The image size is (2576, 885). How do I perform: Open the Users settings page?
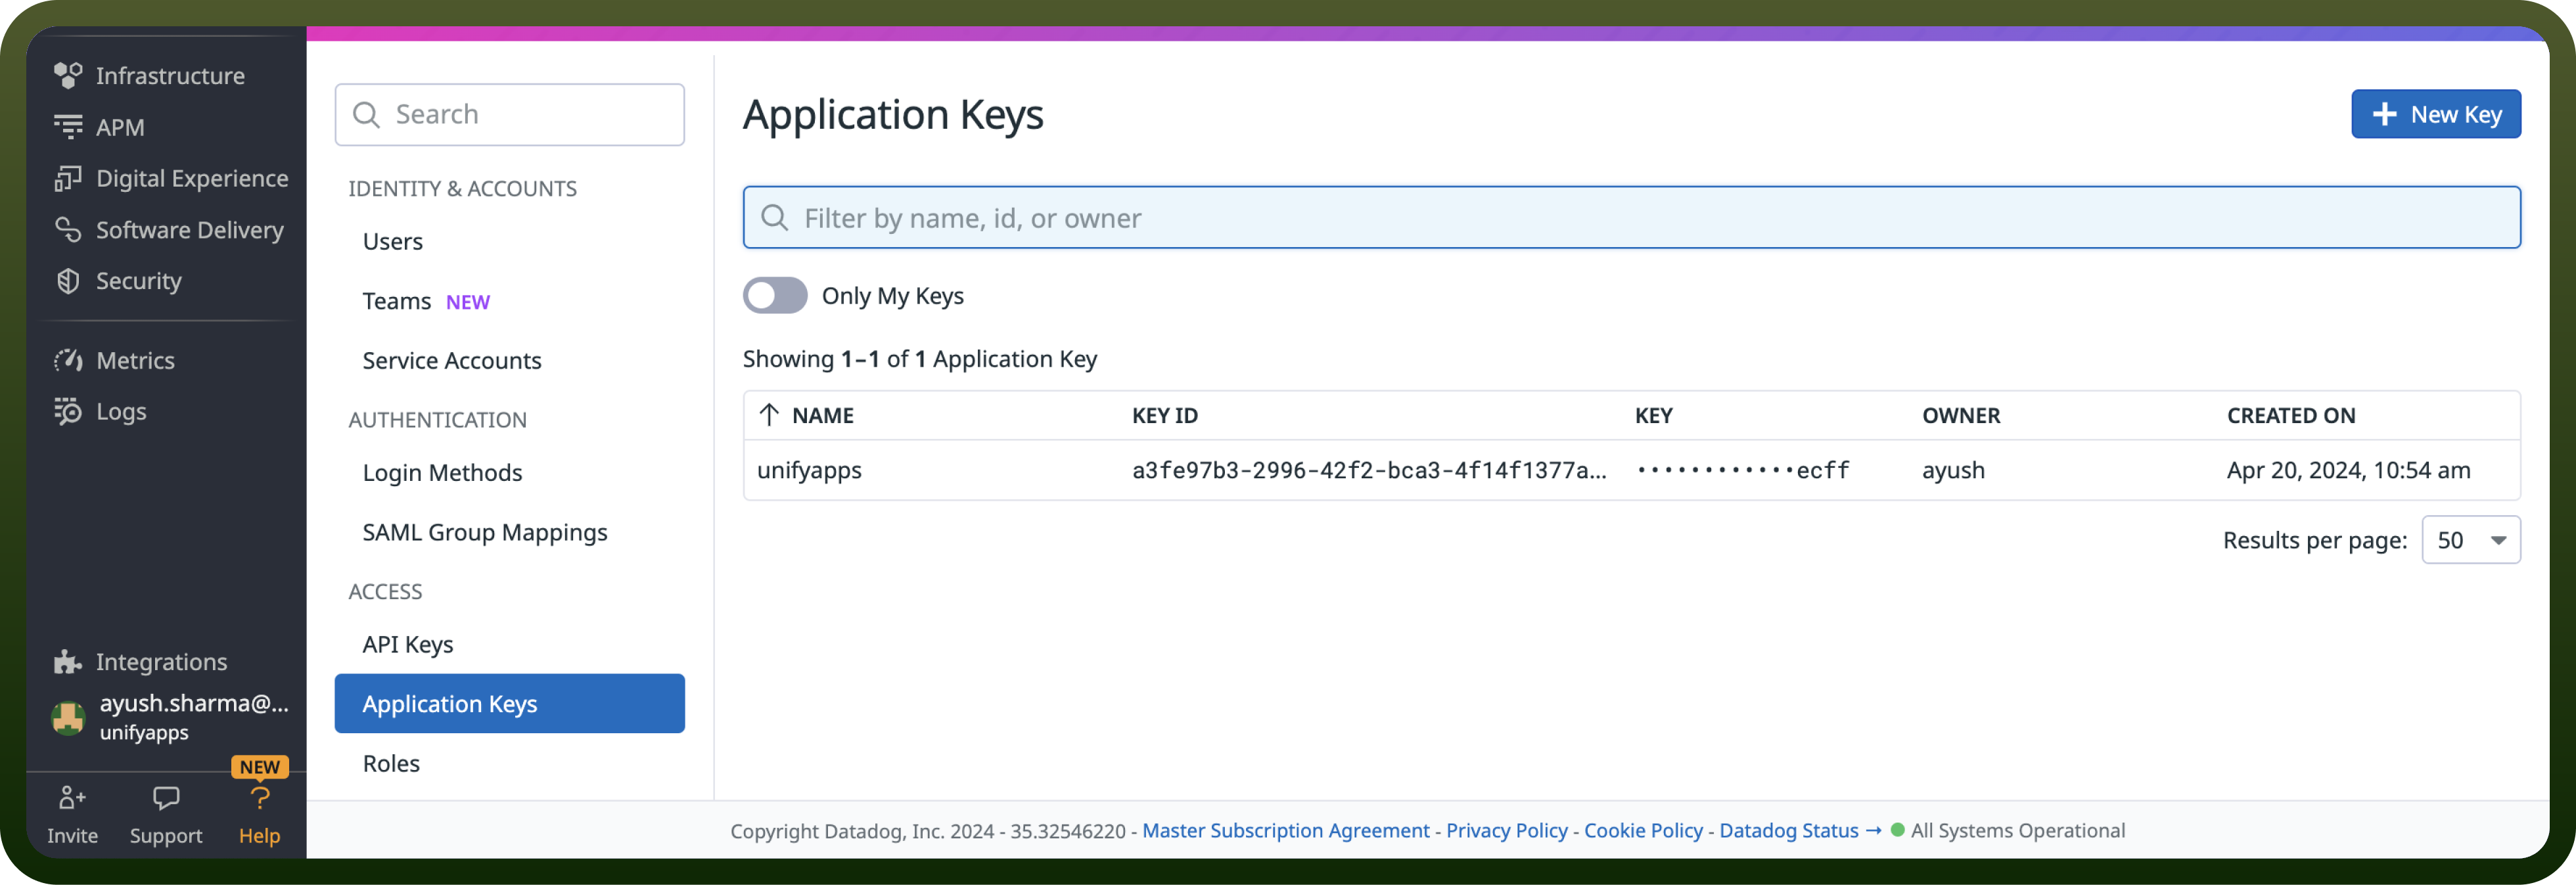pyautogui.click(x=393, y=241)
